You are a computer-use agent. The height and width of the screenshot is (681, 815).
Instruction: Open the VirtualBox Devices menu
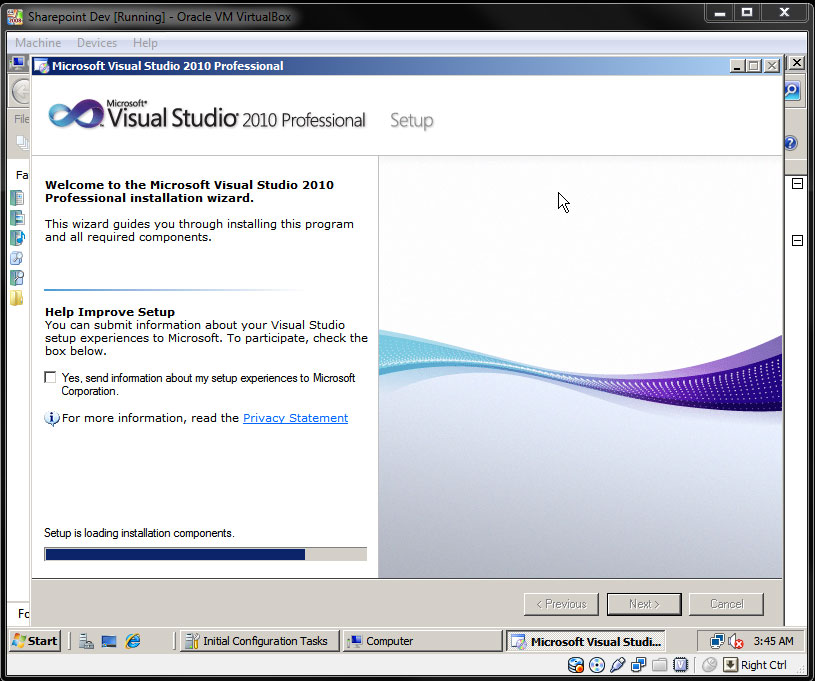(x=97, y=43)
